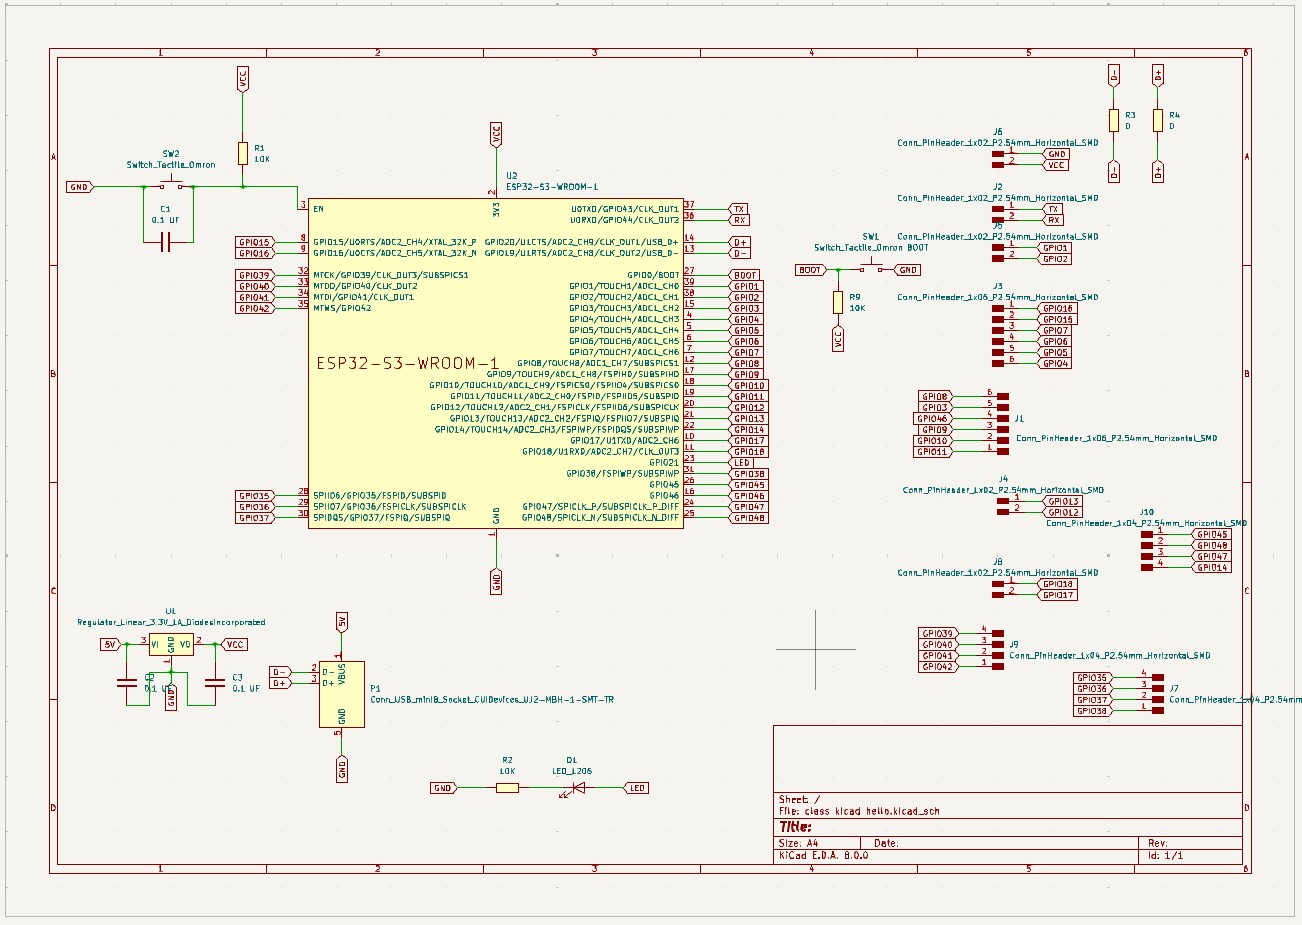Click the GPIO46 label on connector J1
Screen dimensions: 1302x925
point(934,419)
